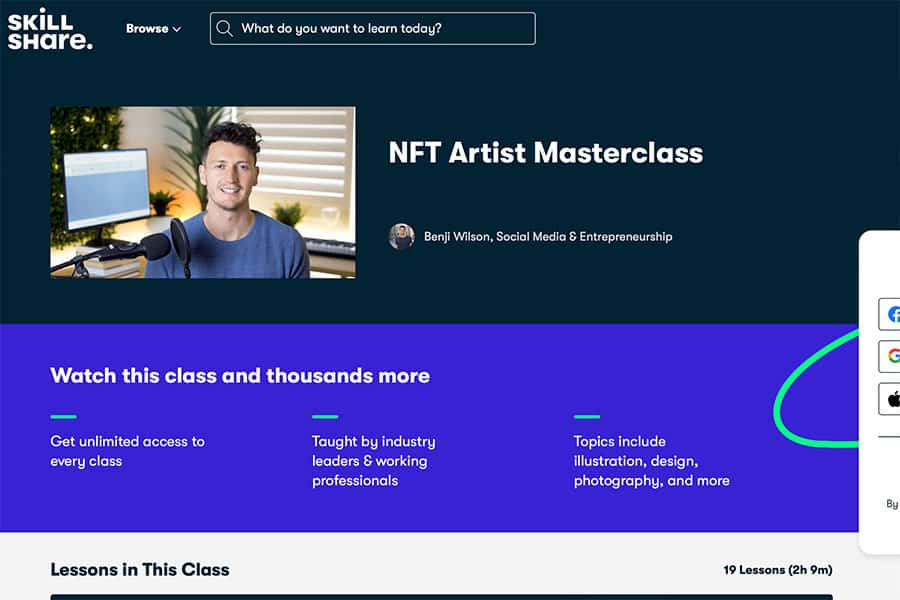Click the '19 Lessons (2h 9m)' text
This screenshot has width=900, height=600.
[778, 570]
